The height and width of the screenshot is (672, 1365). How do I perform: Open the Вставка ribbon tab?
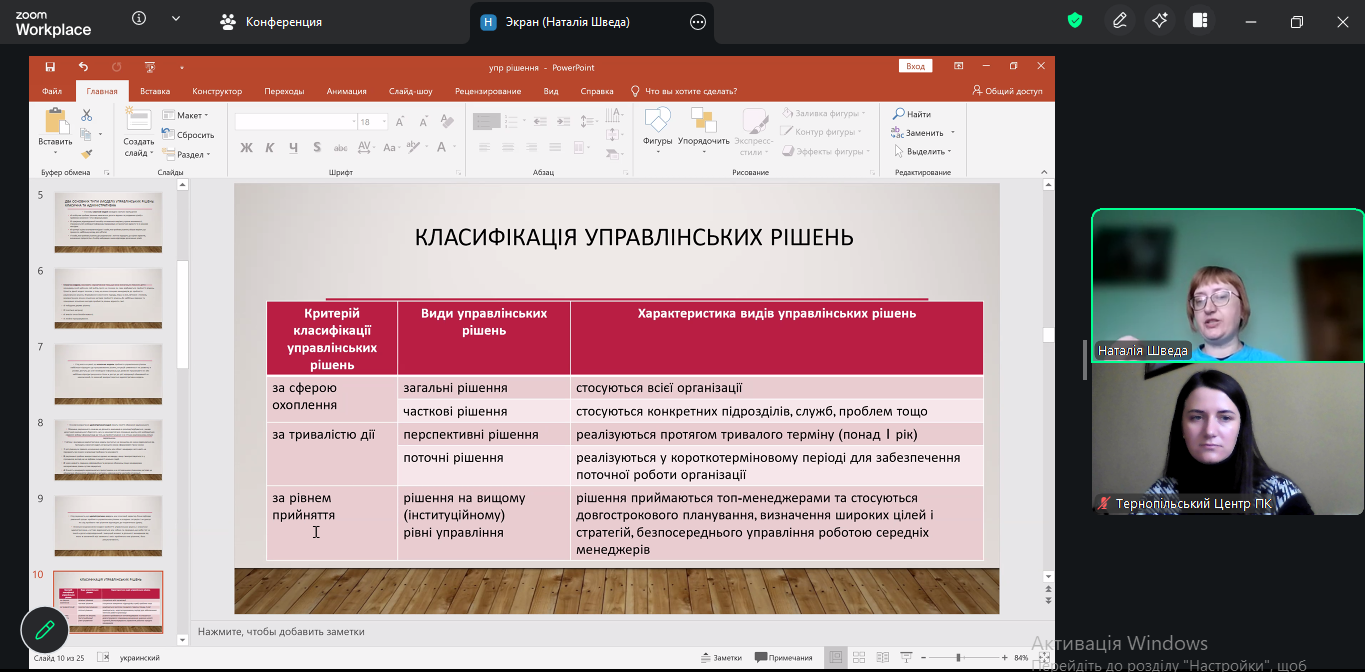(155, 91)
